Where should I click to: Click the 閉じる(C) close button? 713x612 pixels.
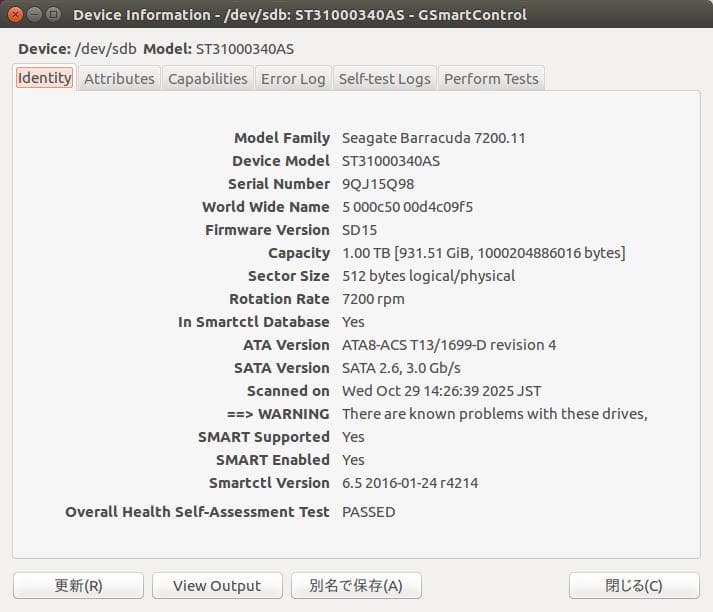pyautogui.click(x=634, y=585)
